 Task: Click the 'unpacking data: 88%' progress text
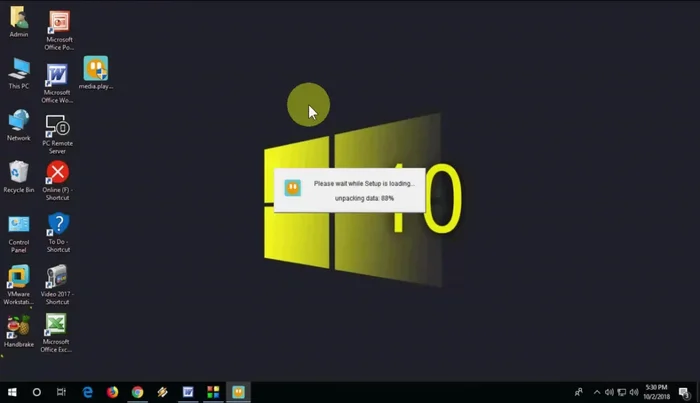tap(364, 198)
